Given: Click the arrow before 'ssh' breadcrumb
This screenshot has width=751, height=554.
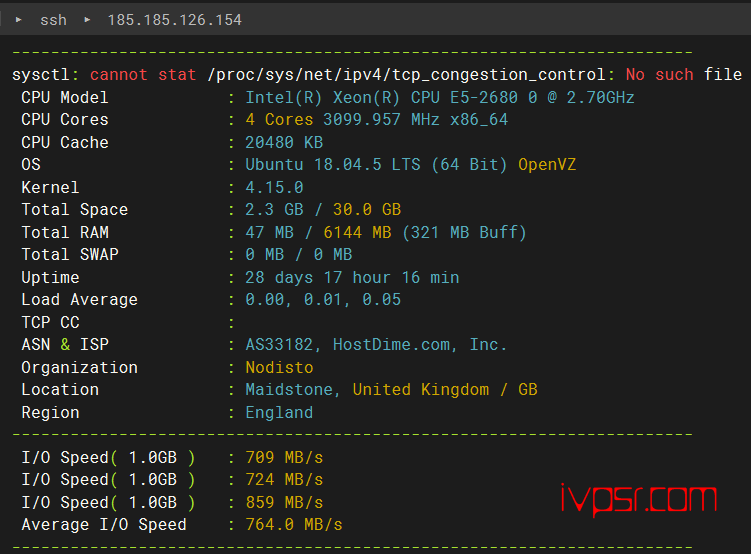Looking at the screenshot, I should tap(19, 20).
